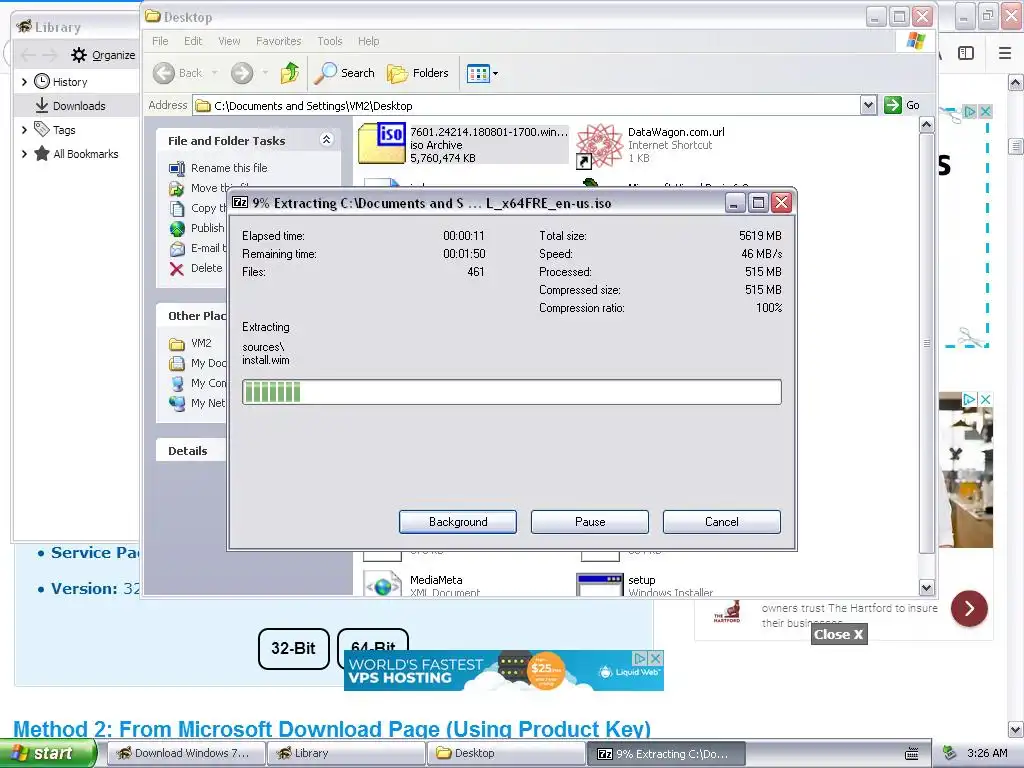Open the Edit menu in Desktop window

[193, 41]
